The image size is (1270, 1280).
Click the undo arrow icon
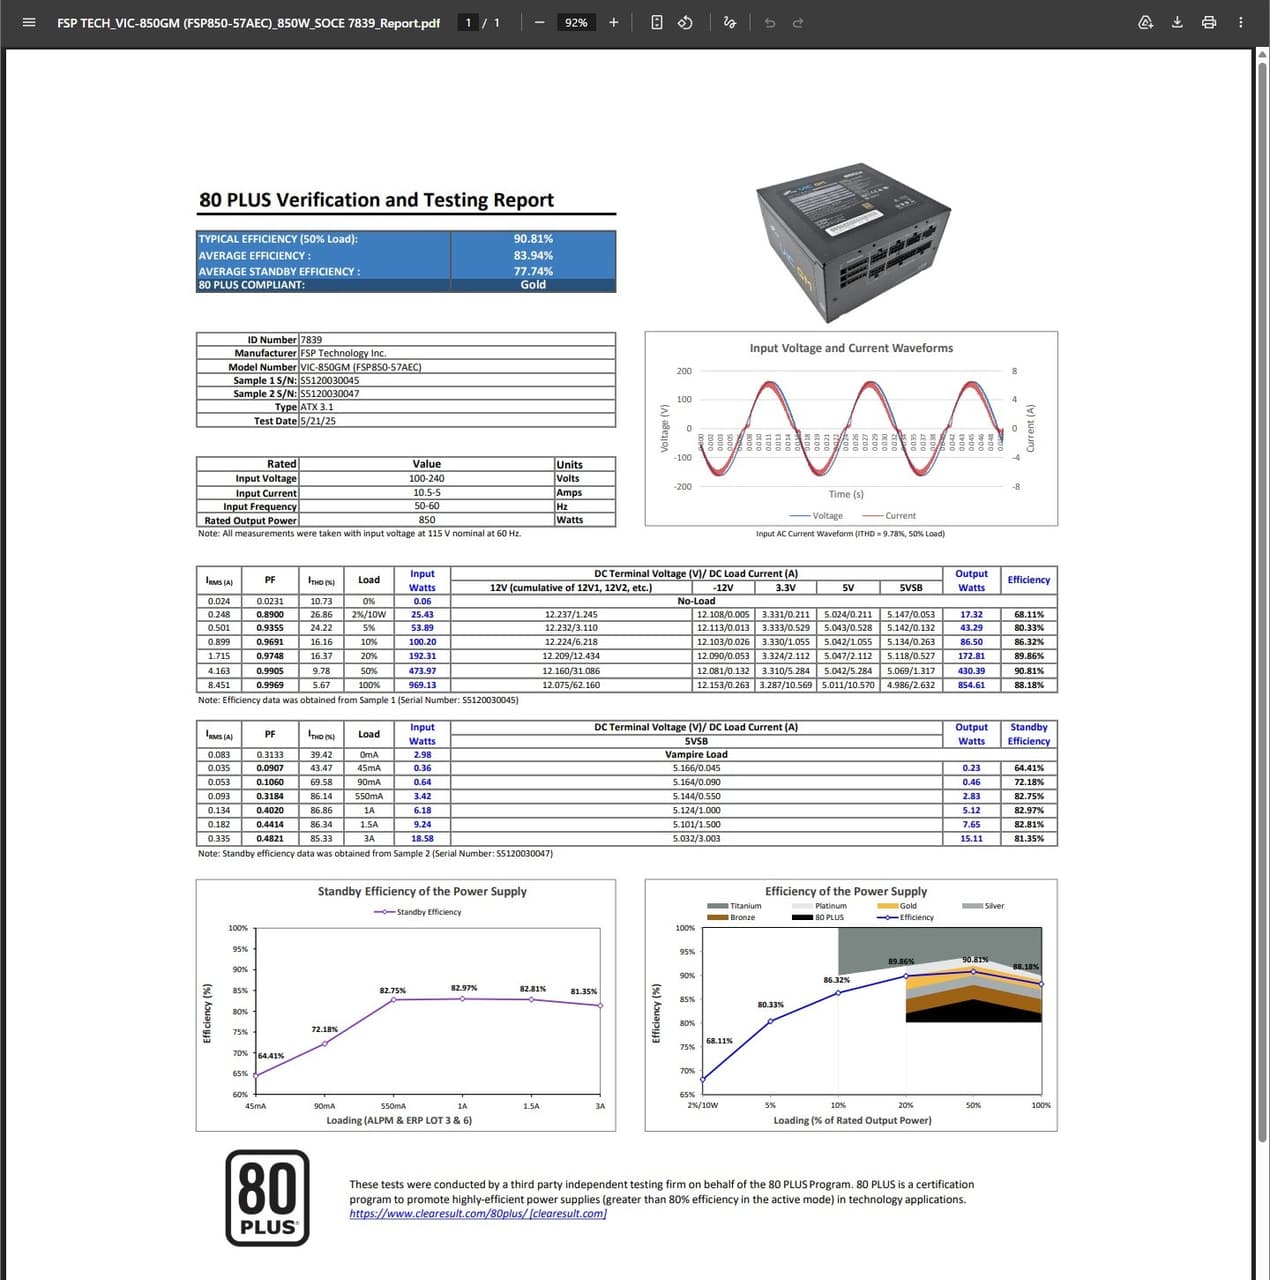tap(769, 22)
